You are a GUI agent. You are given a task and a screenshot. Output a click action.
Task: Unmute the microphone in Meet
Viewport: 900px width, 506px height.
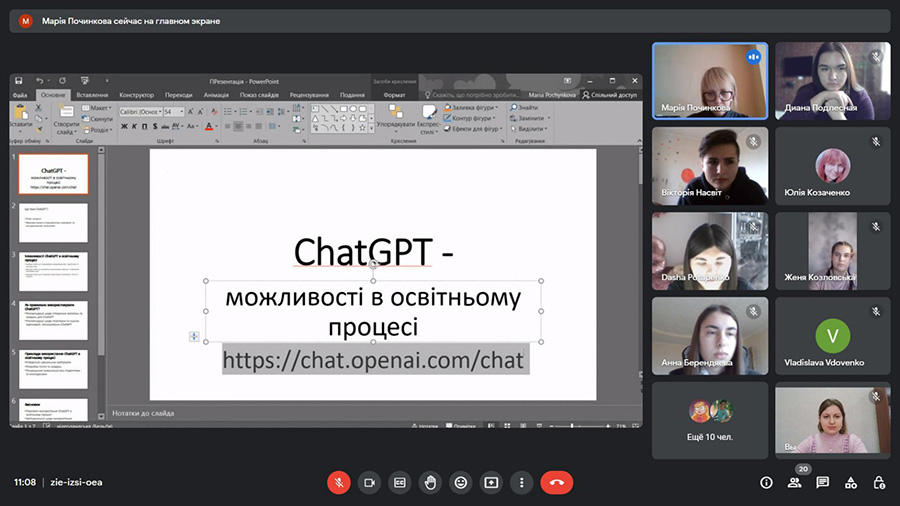tap(339, 482)
